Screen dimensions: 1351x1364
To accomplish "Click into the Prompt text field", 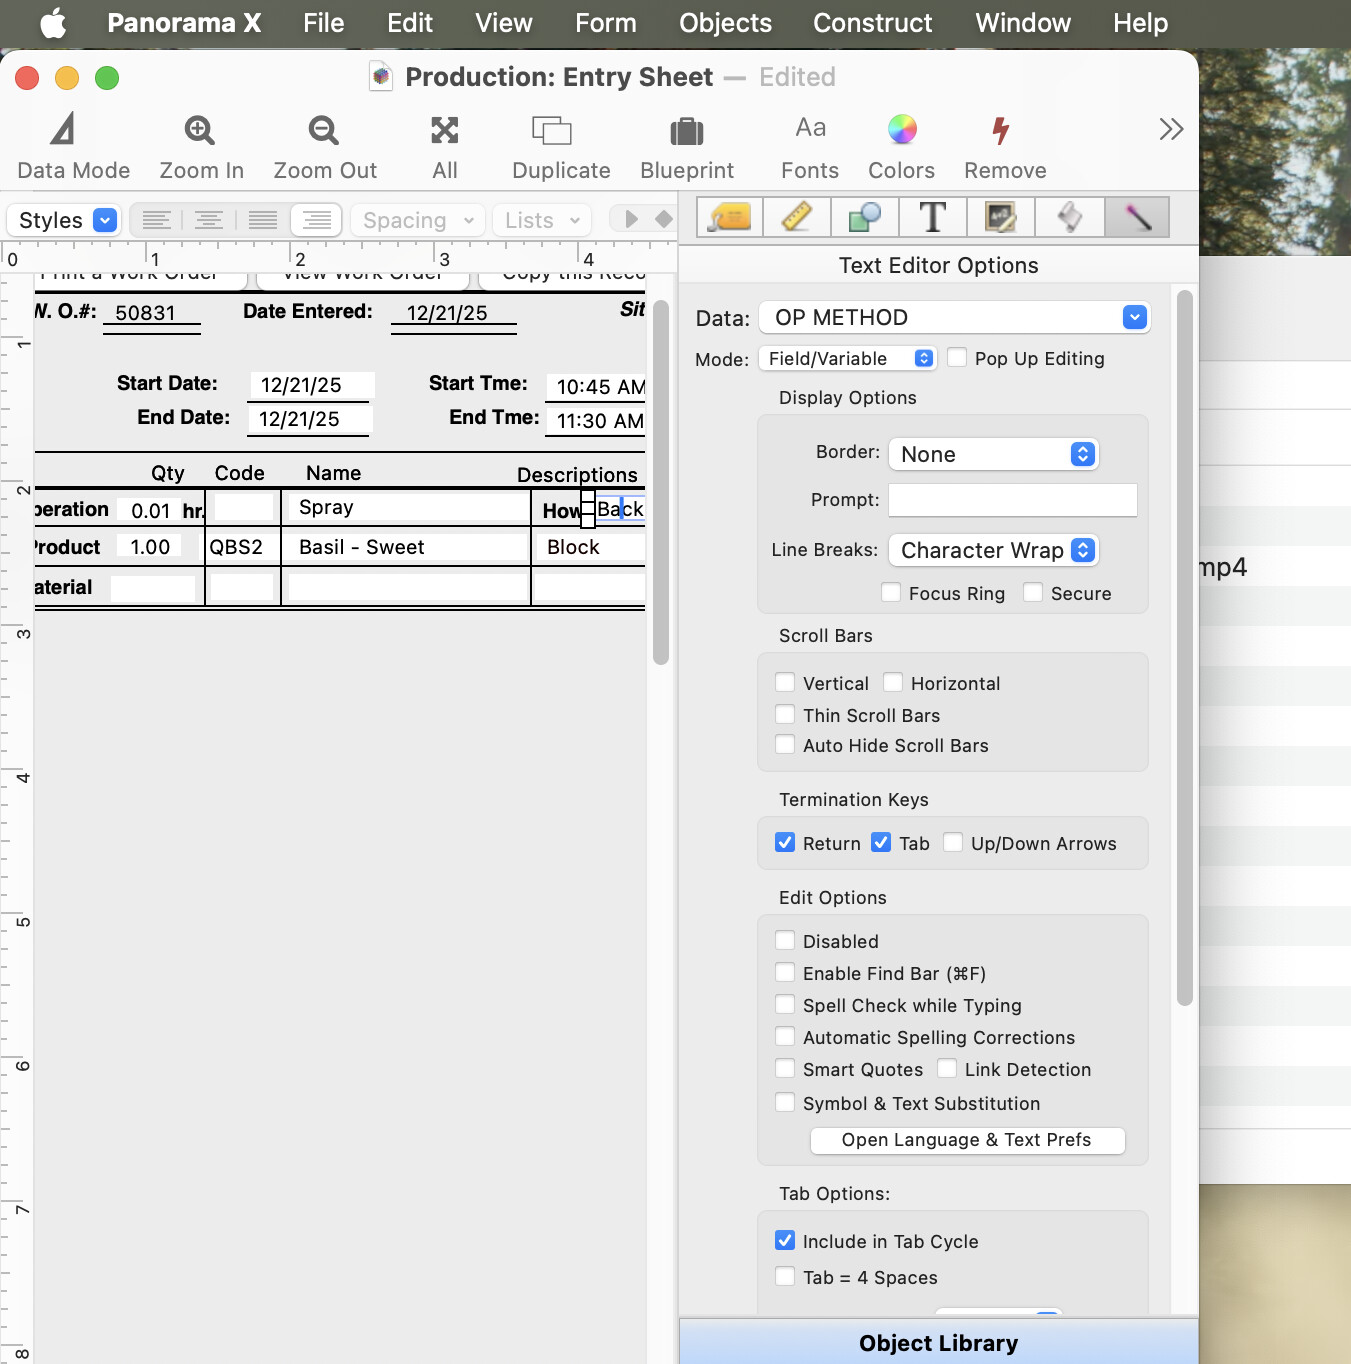I will pyautogui.click(x=1012, y=500).
